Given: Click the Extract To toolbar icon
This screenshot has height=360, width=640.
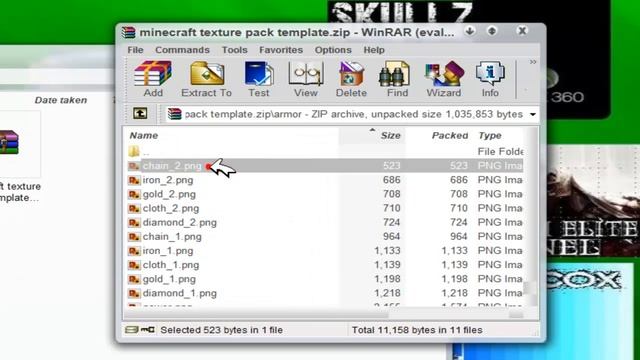Looking at the screenshot, I should click(207, 79).
